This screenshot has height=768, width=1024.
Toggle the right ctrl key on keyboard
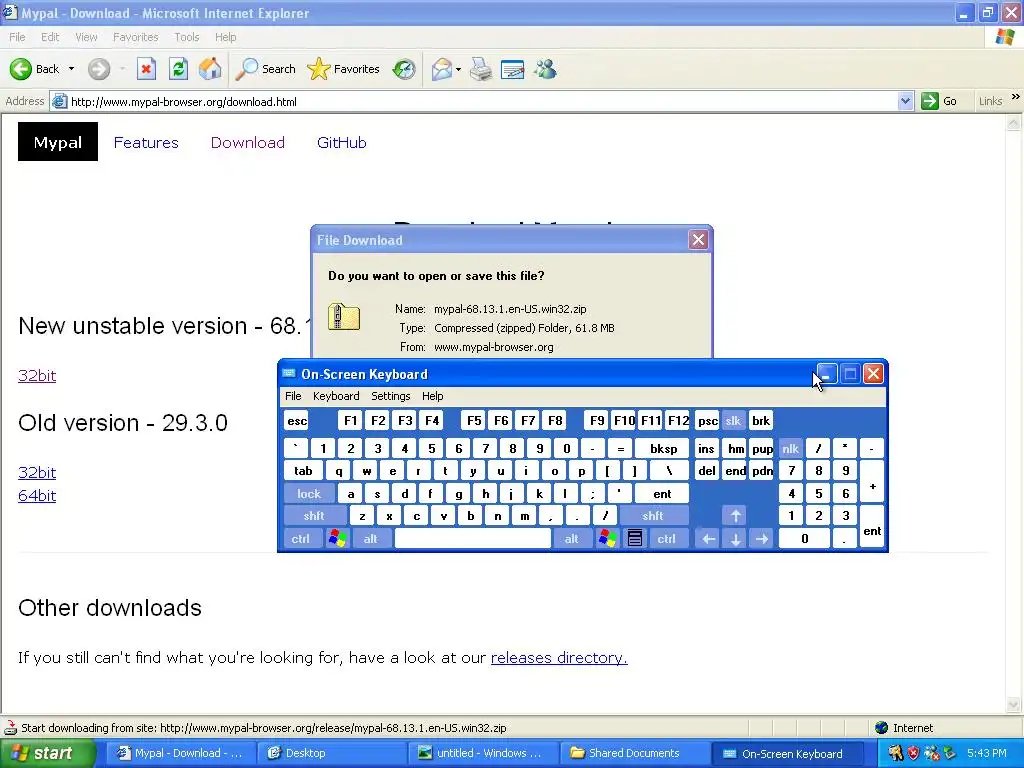667,539
